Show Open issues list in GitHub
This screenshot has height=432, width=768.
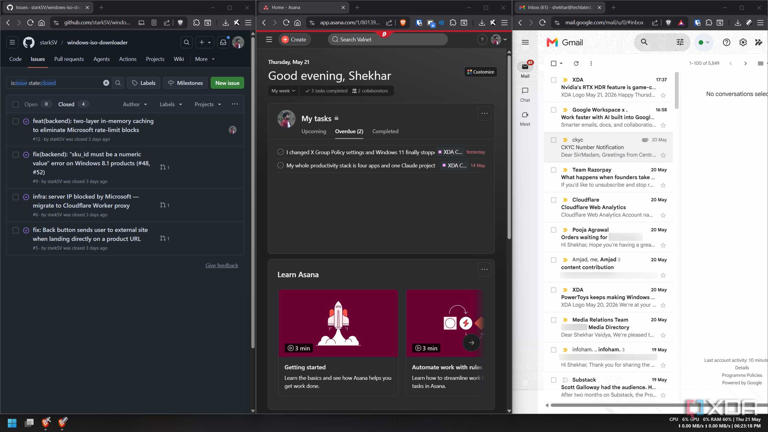tap(37, 104)
